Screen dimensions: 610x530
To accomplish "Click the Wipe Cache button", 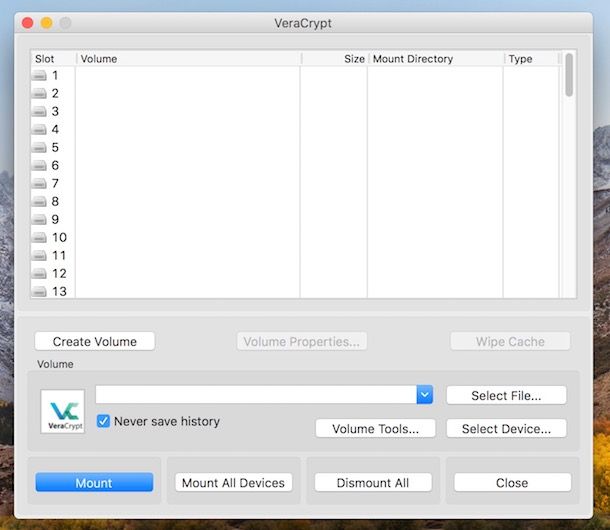I will tap(510, 341).
